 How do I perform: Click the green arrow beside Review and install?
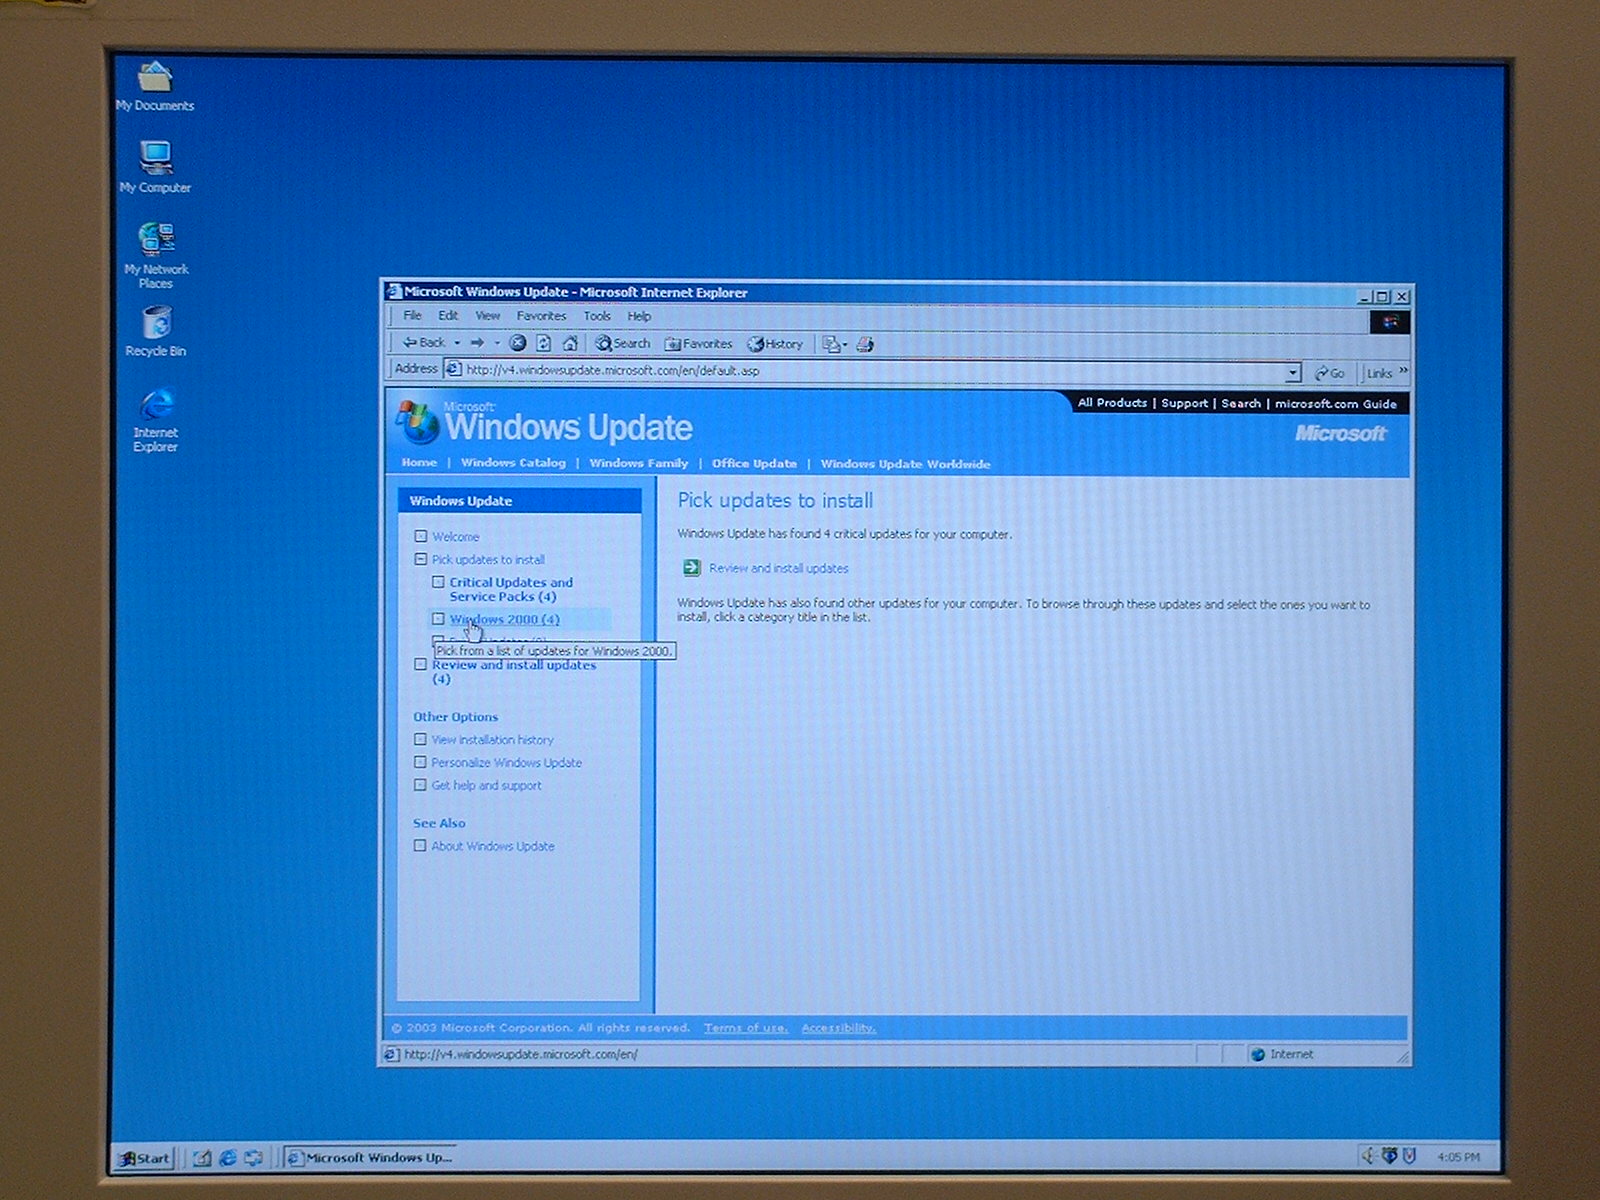691,568
